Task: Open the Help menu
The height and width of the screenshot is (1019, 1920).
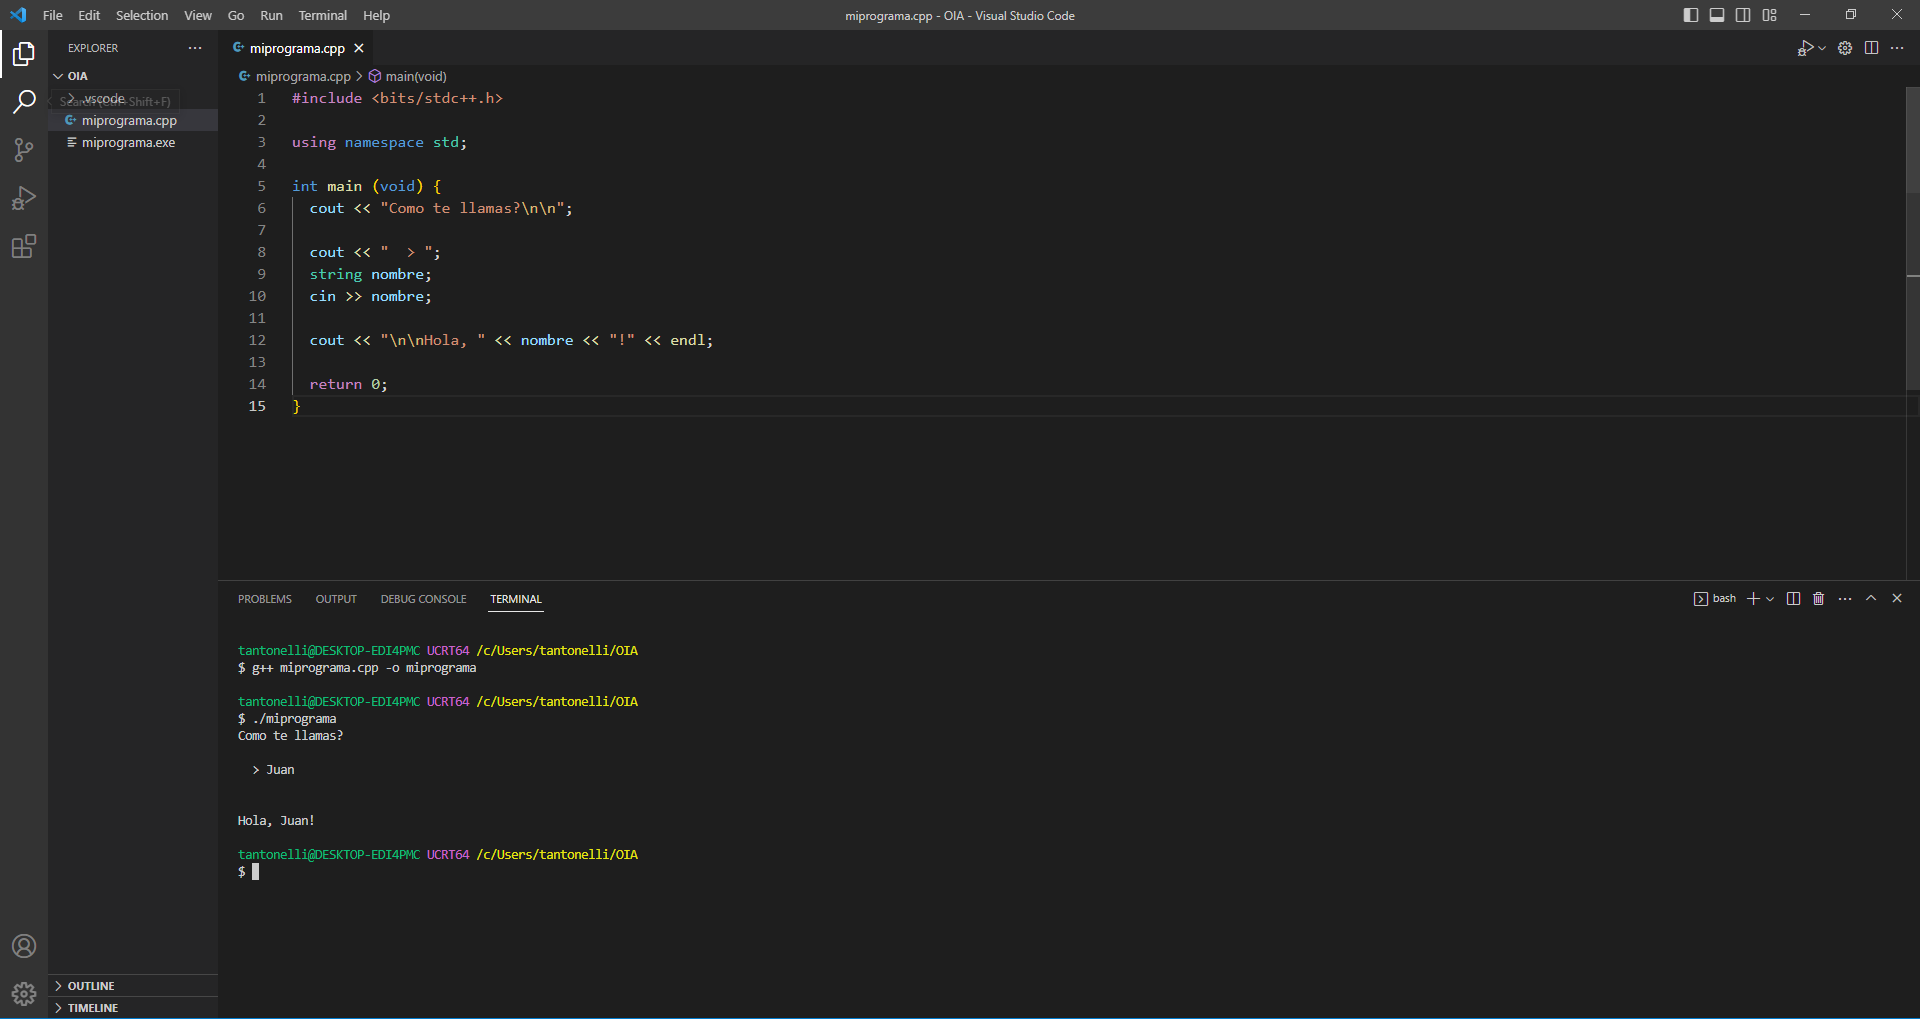Action: (376, 15)
